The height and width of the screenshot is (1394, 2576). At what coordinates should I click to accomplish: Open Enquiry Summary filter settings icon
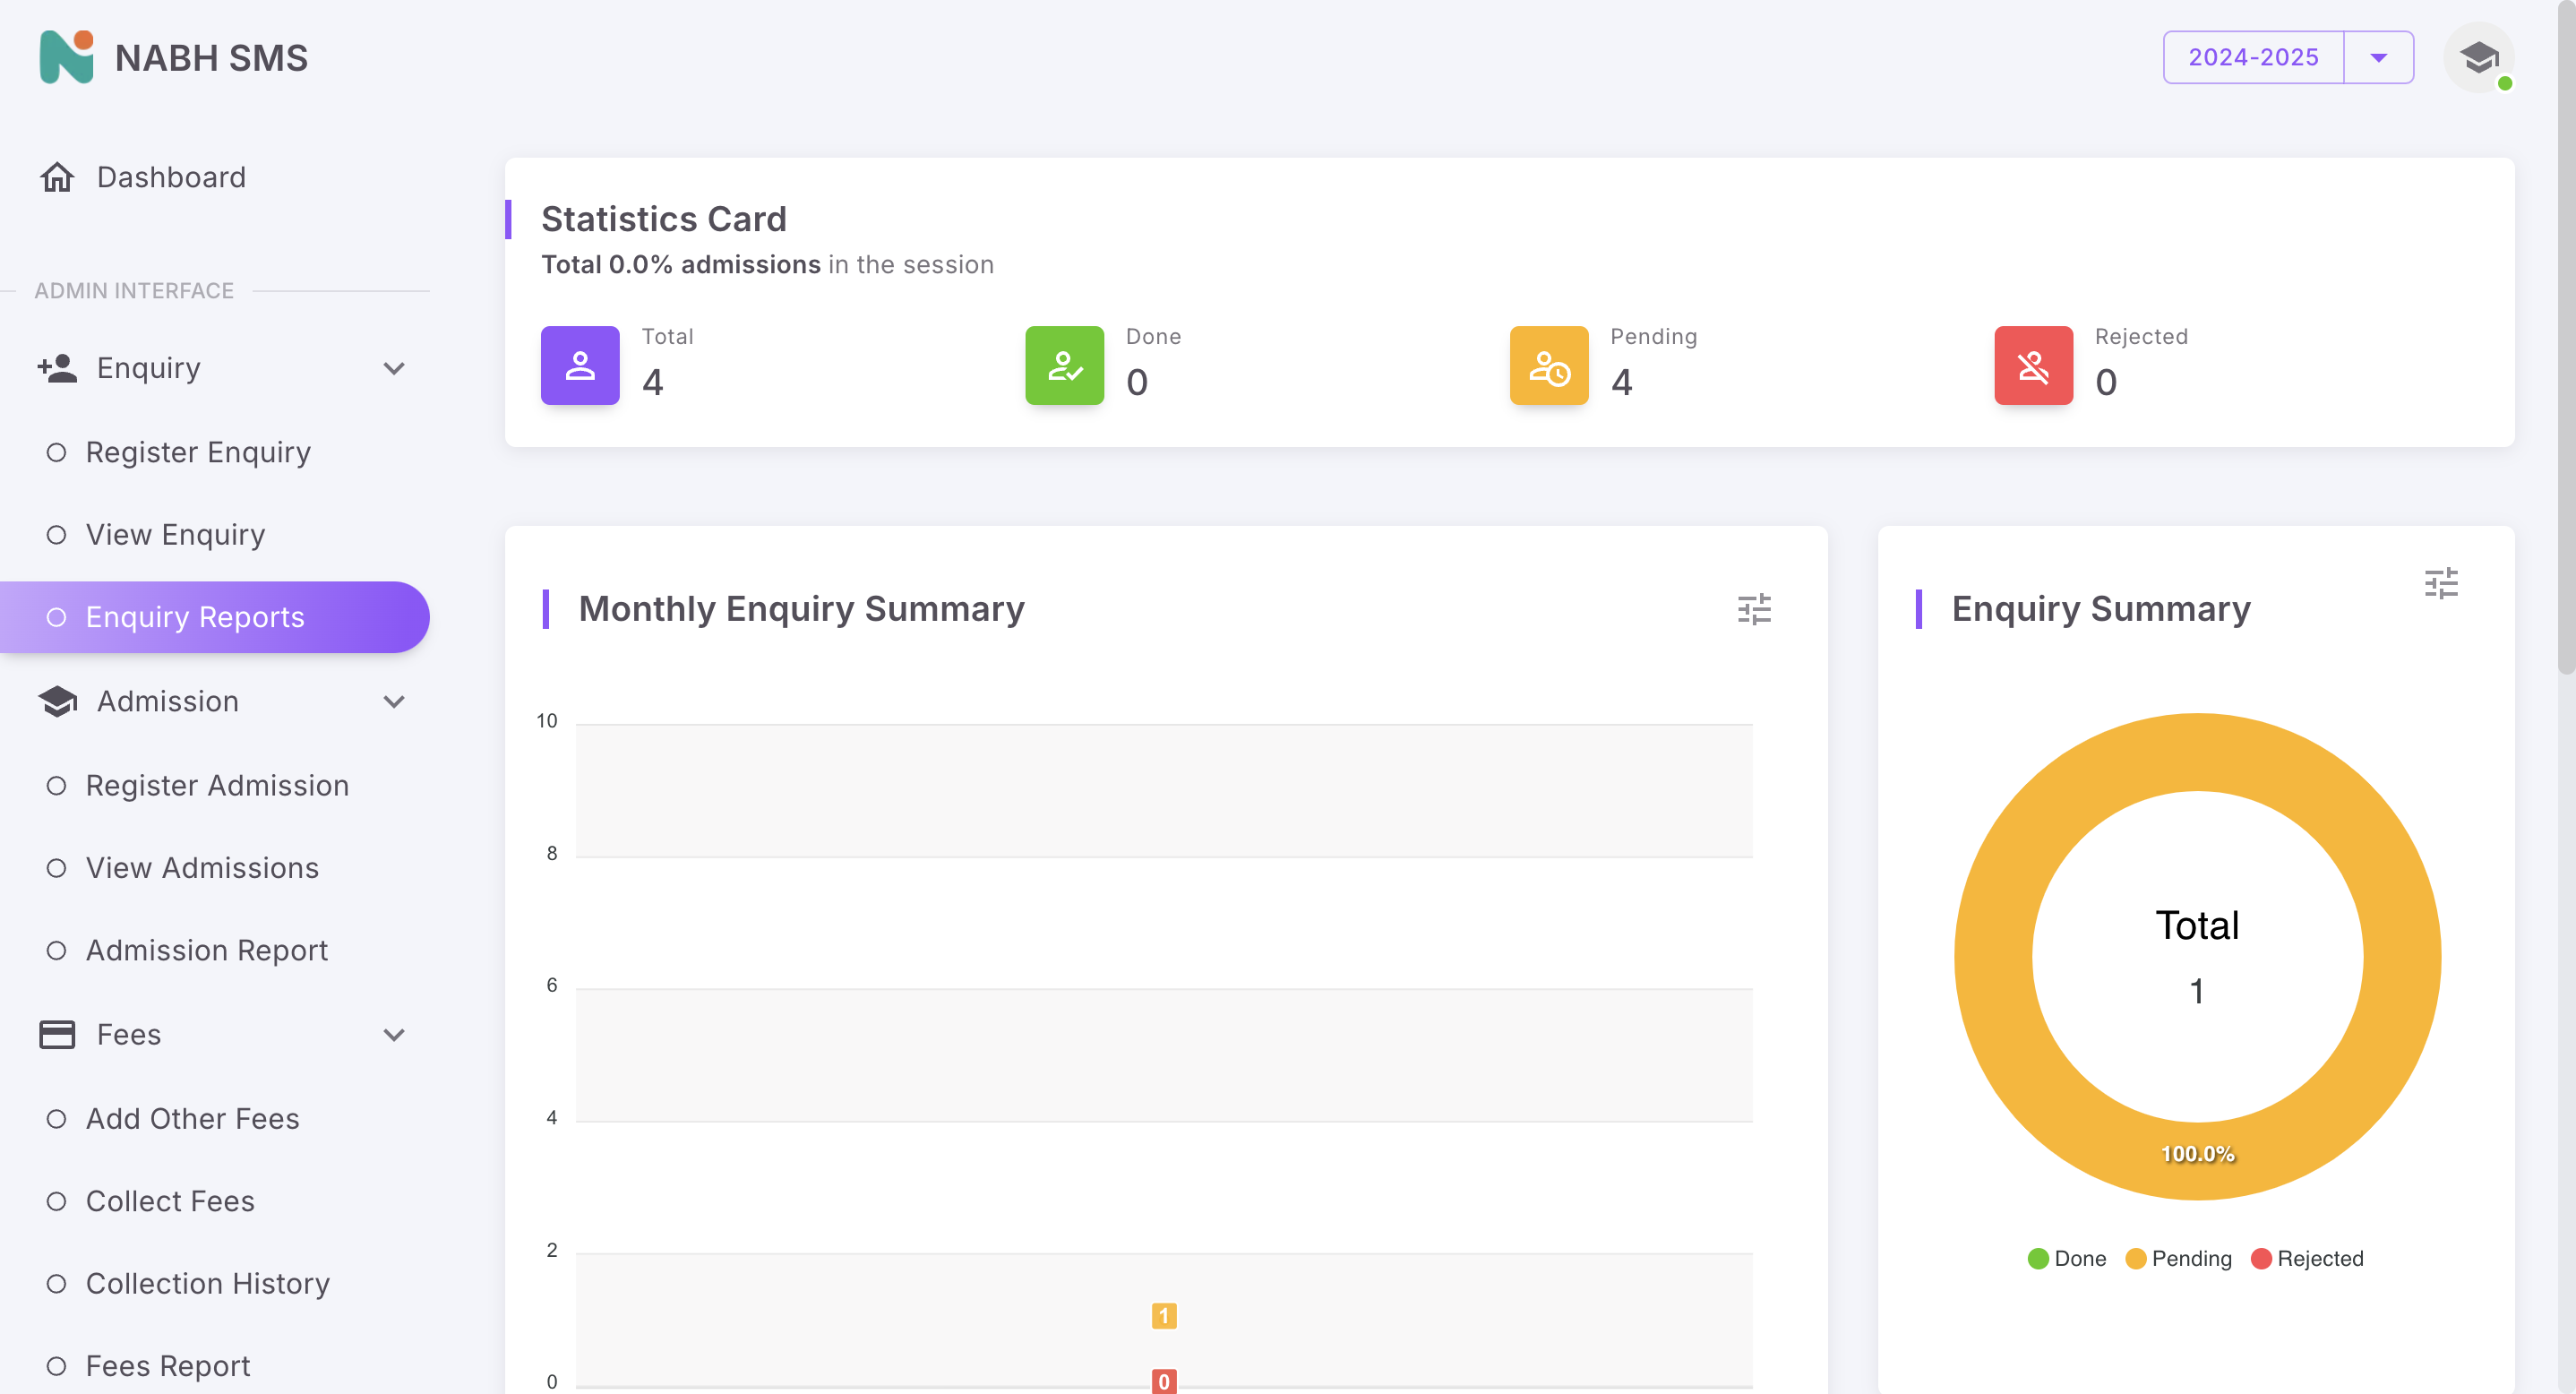pos(2441,583)
